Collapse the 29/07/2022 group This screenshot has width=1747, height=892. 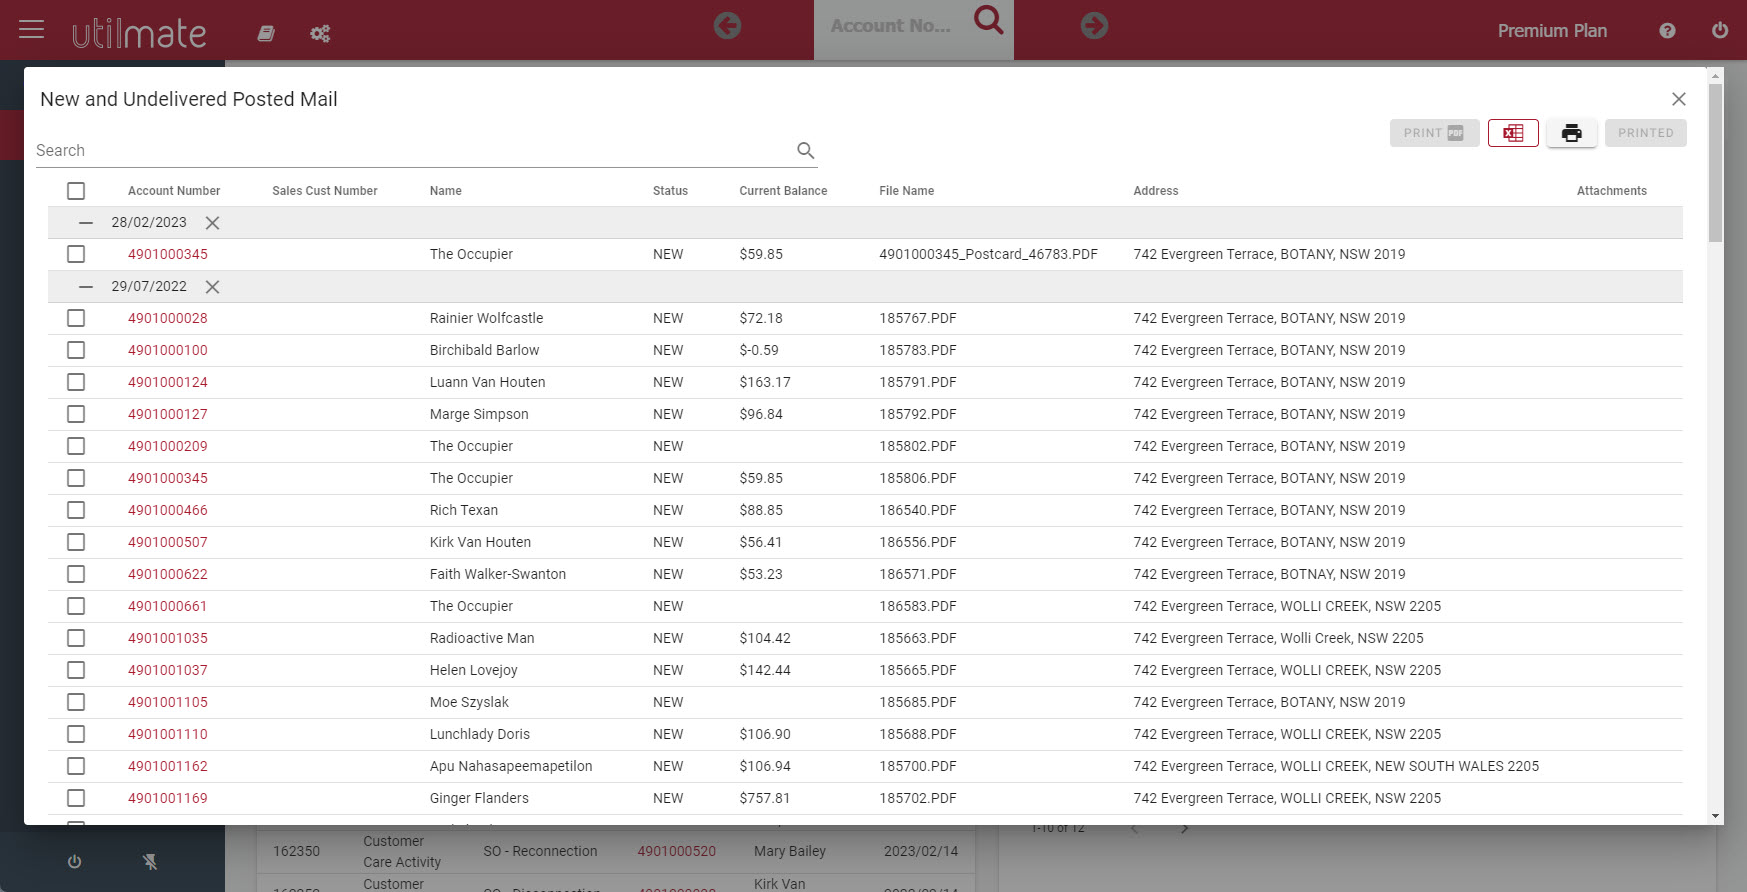[x=86, y=287]
